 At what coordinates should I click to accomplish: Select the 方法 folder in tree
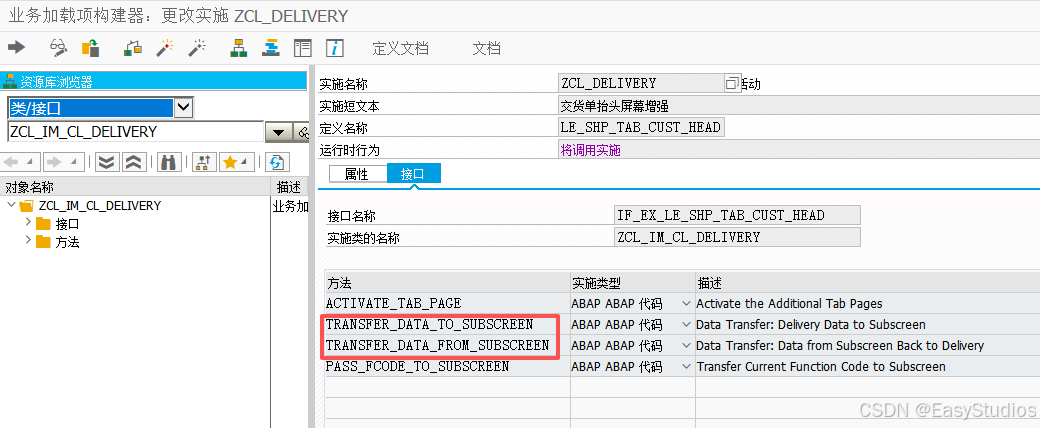tap(67, 242)
